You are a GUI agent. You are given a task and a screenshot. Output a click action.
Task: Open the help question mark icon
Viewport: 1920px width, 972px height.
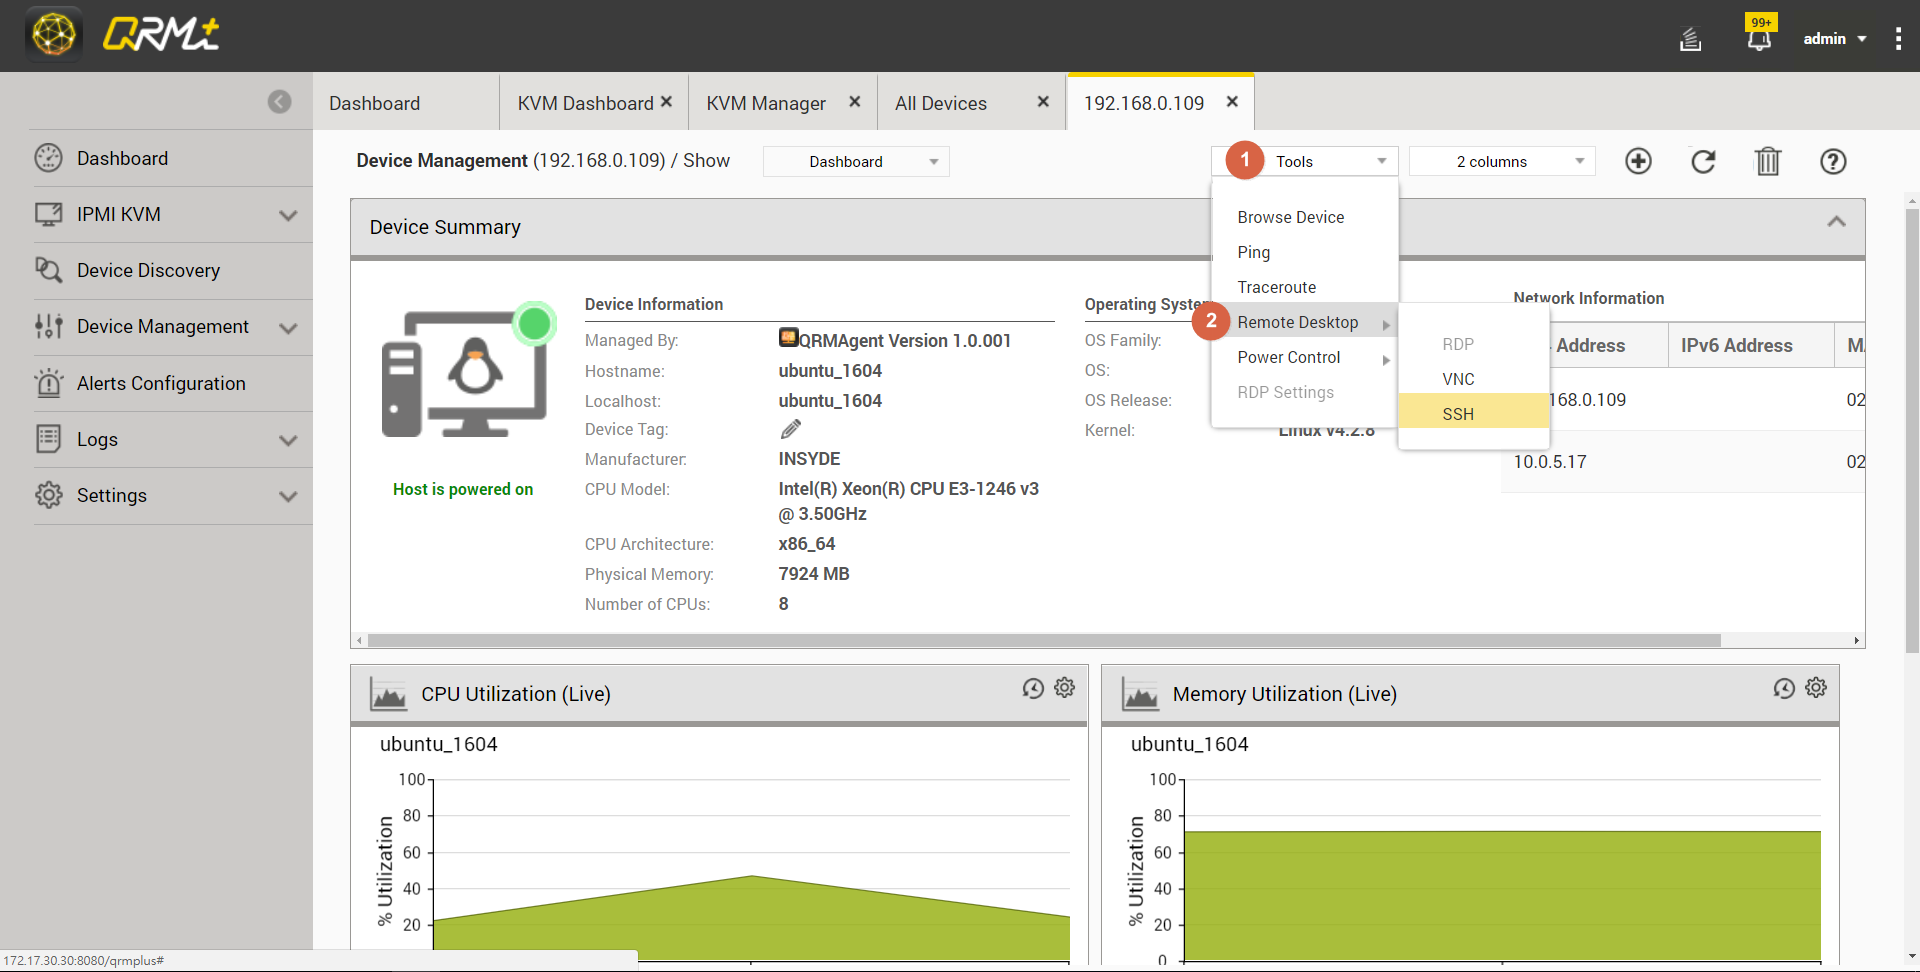coord(1833,161)
